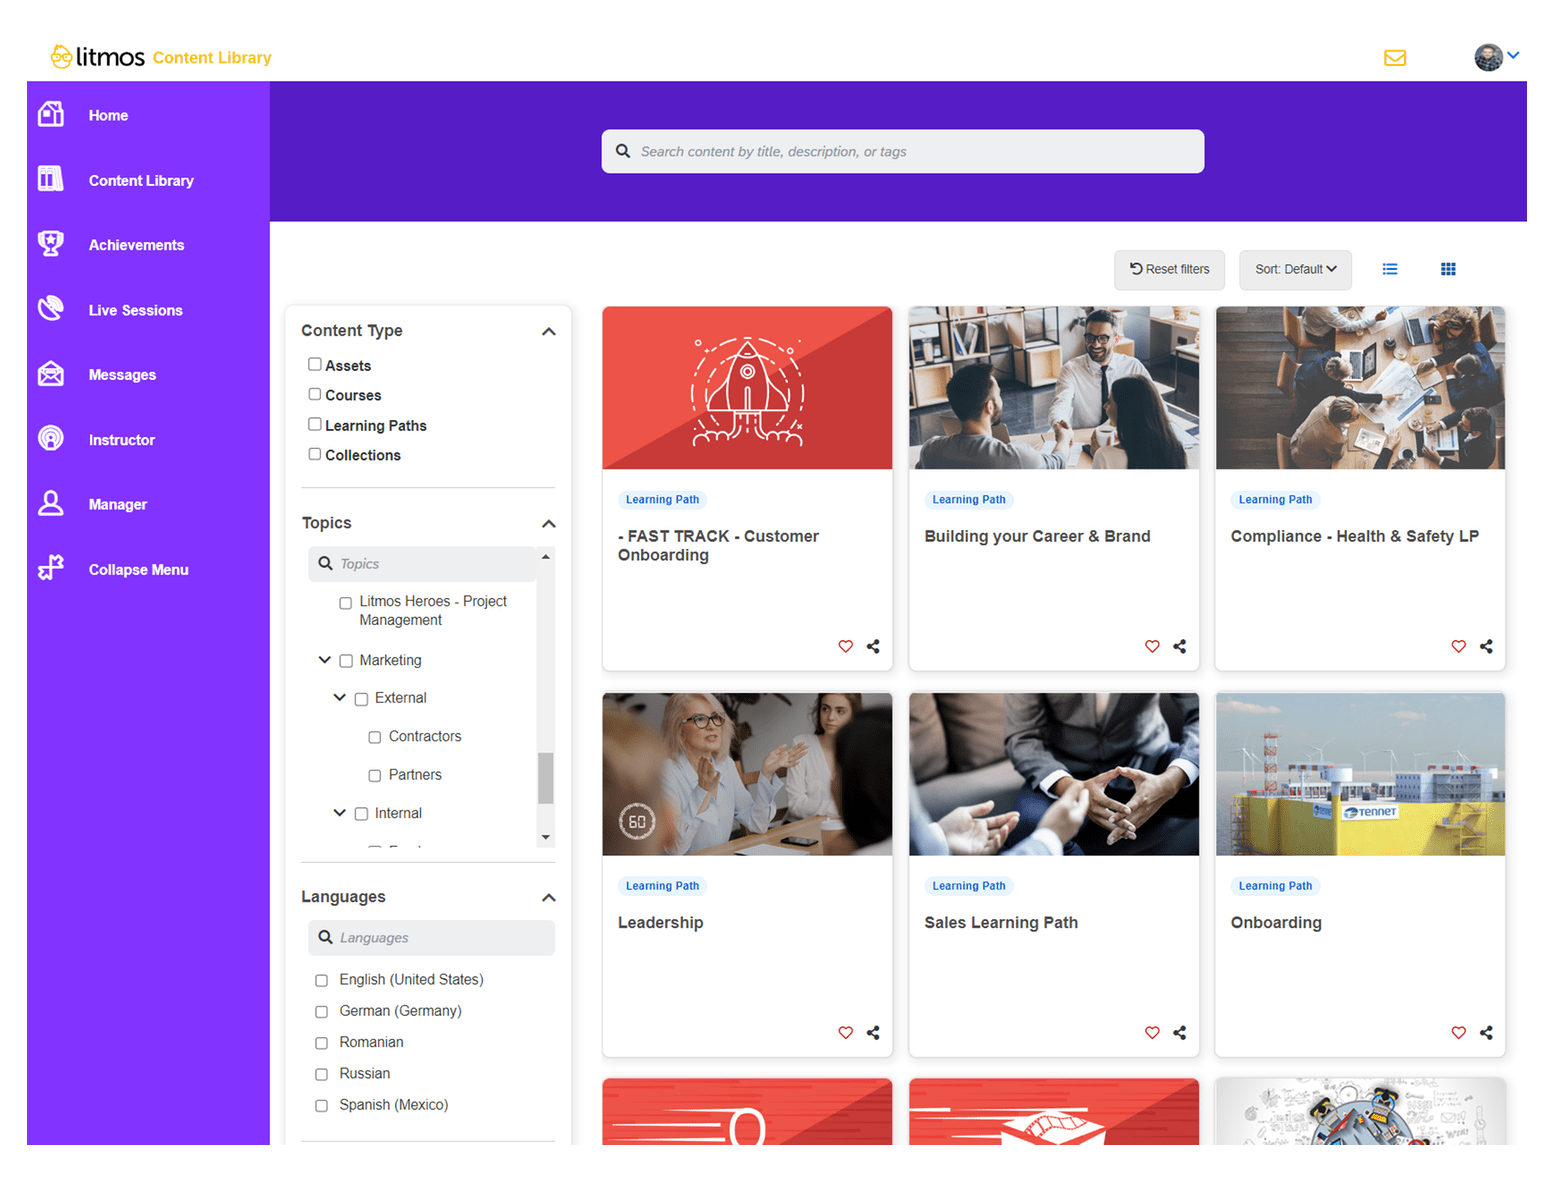Image resolution: width=1554 pixels, height=1181 pixels.
Task: Select English (United States) language
Action: 321,980
